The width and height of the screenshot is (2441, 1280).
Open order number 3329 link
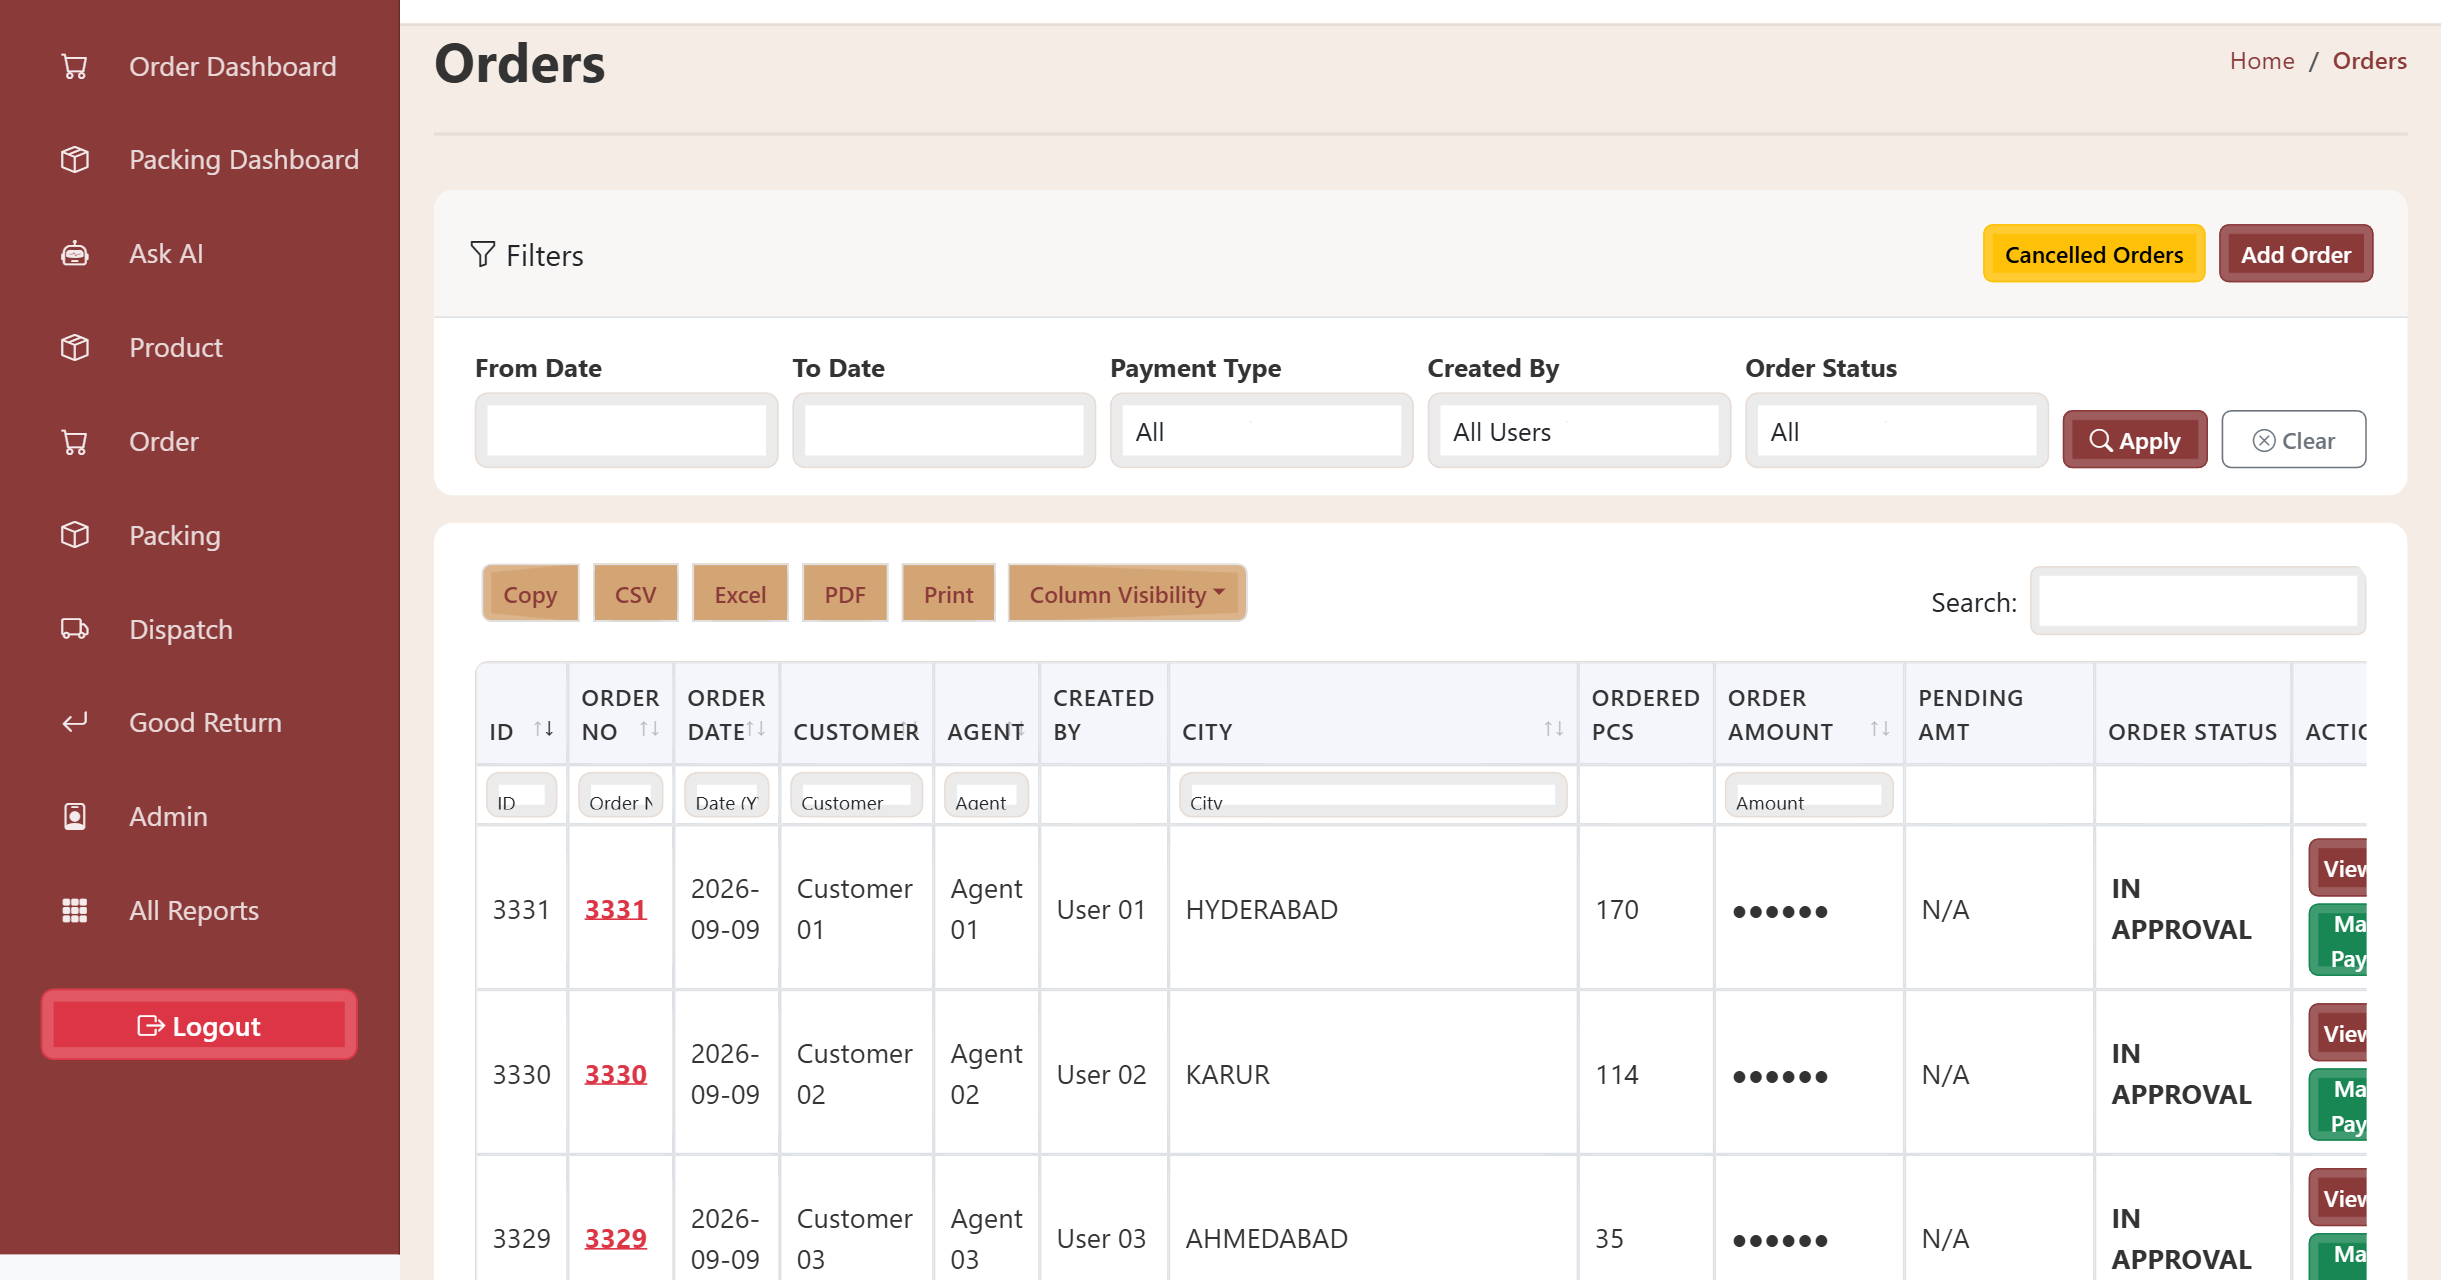coord(615,1238)
